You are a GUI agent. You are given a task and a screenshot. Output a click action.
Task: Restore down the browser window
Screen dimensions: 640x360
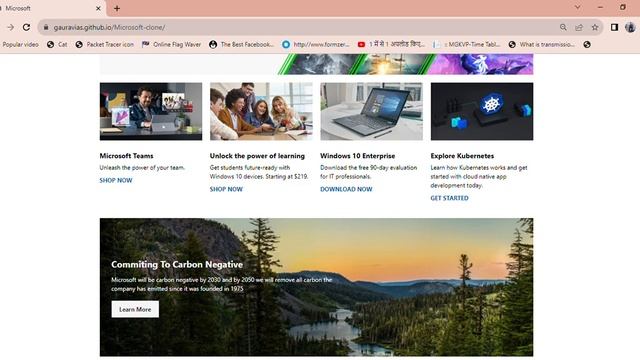click(623, 7)
